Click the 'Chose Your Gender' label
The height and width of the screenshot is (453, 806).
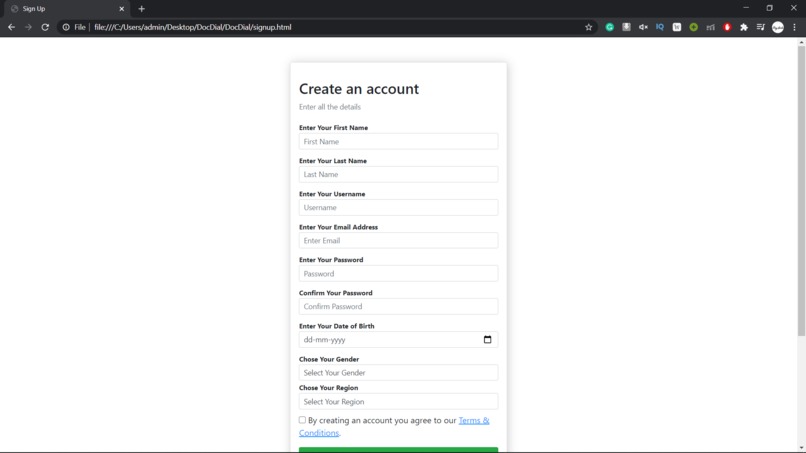(329, 359)
